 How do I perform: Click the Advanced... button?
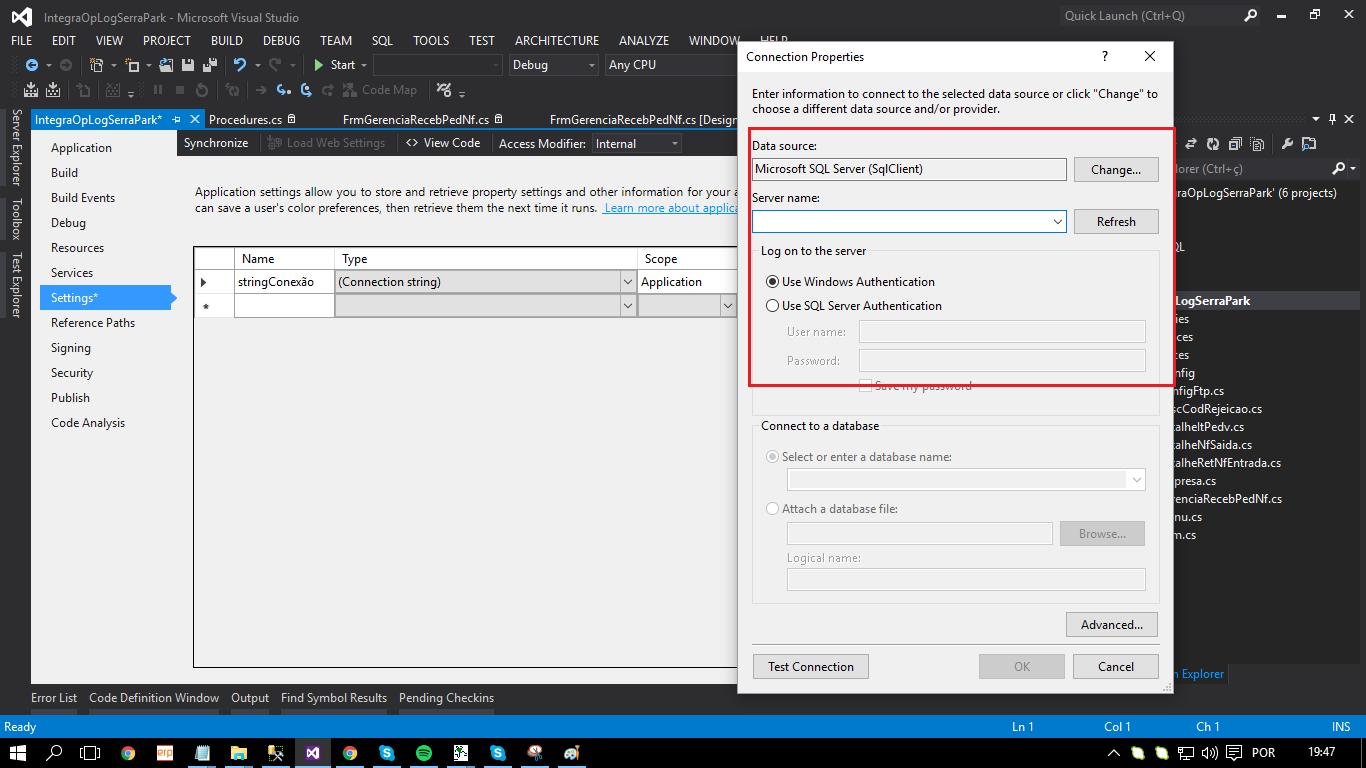(1112, 625)
